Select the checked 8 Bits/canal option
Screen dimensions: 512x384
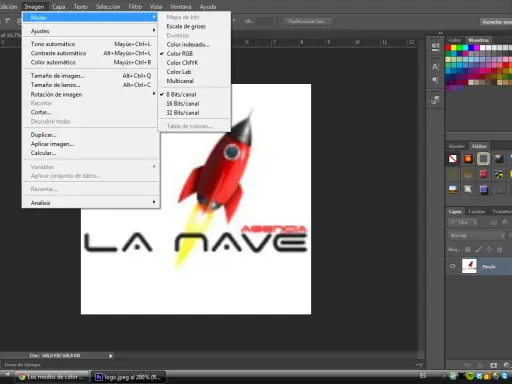point(181,95)
